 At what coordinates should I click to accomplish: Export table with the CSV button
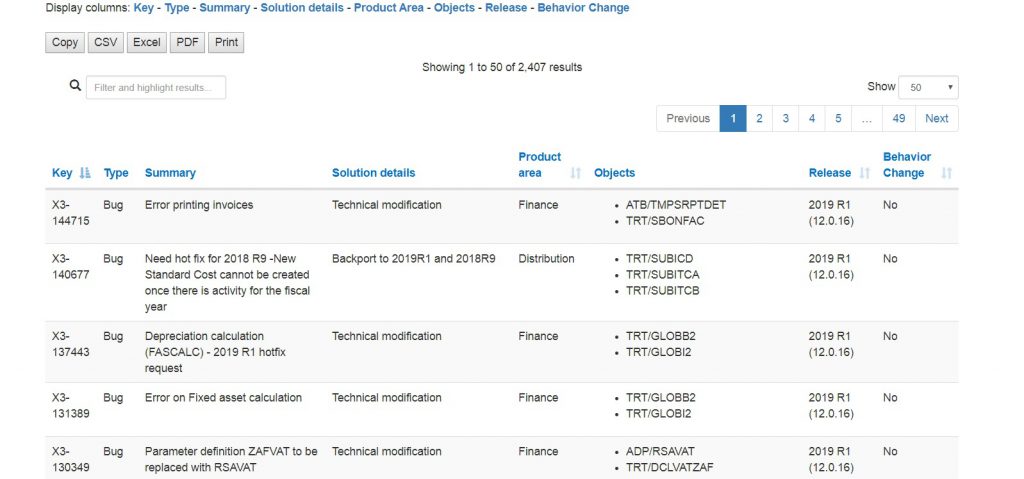104,42
